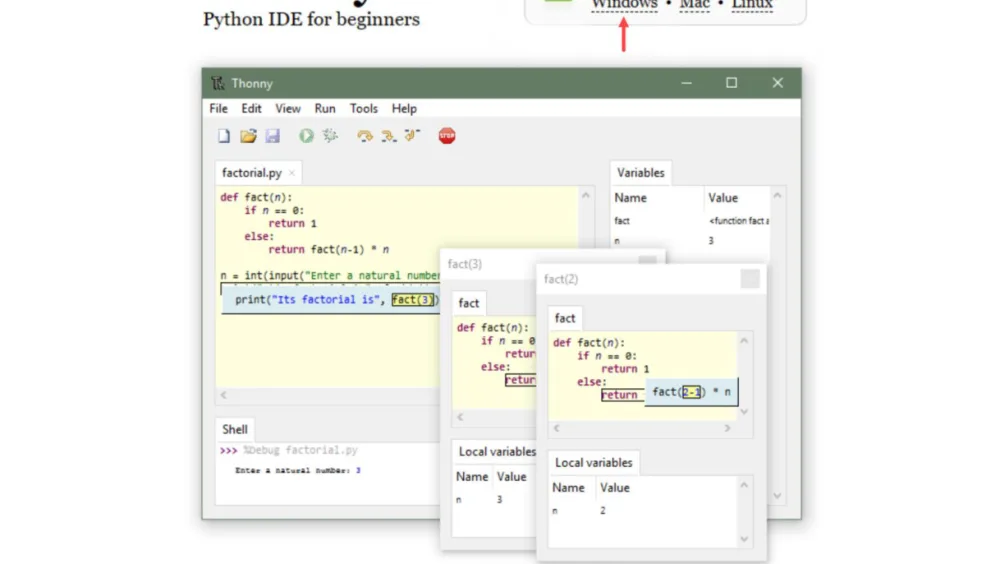Image resolution: width=1000 pixels, height=564 pixels.
Task: Click fact(2) local variables scroll down arrow
Action: pyautogui.click(x=744, y=539)
